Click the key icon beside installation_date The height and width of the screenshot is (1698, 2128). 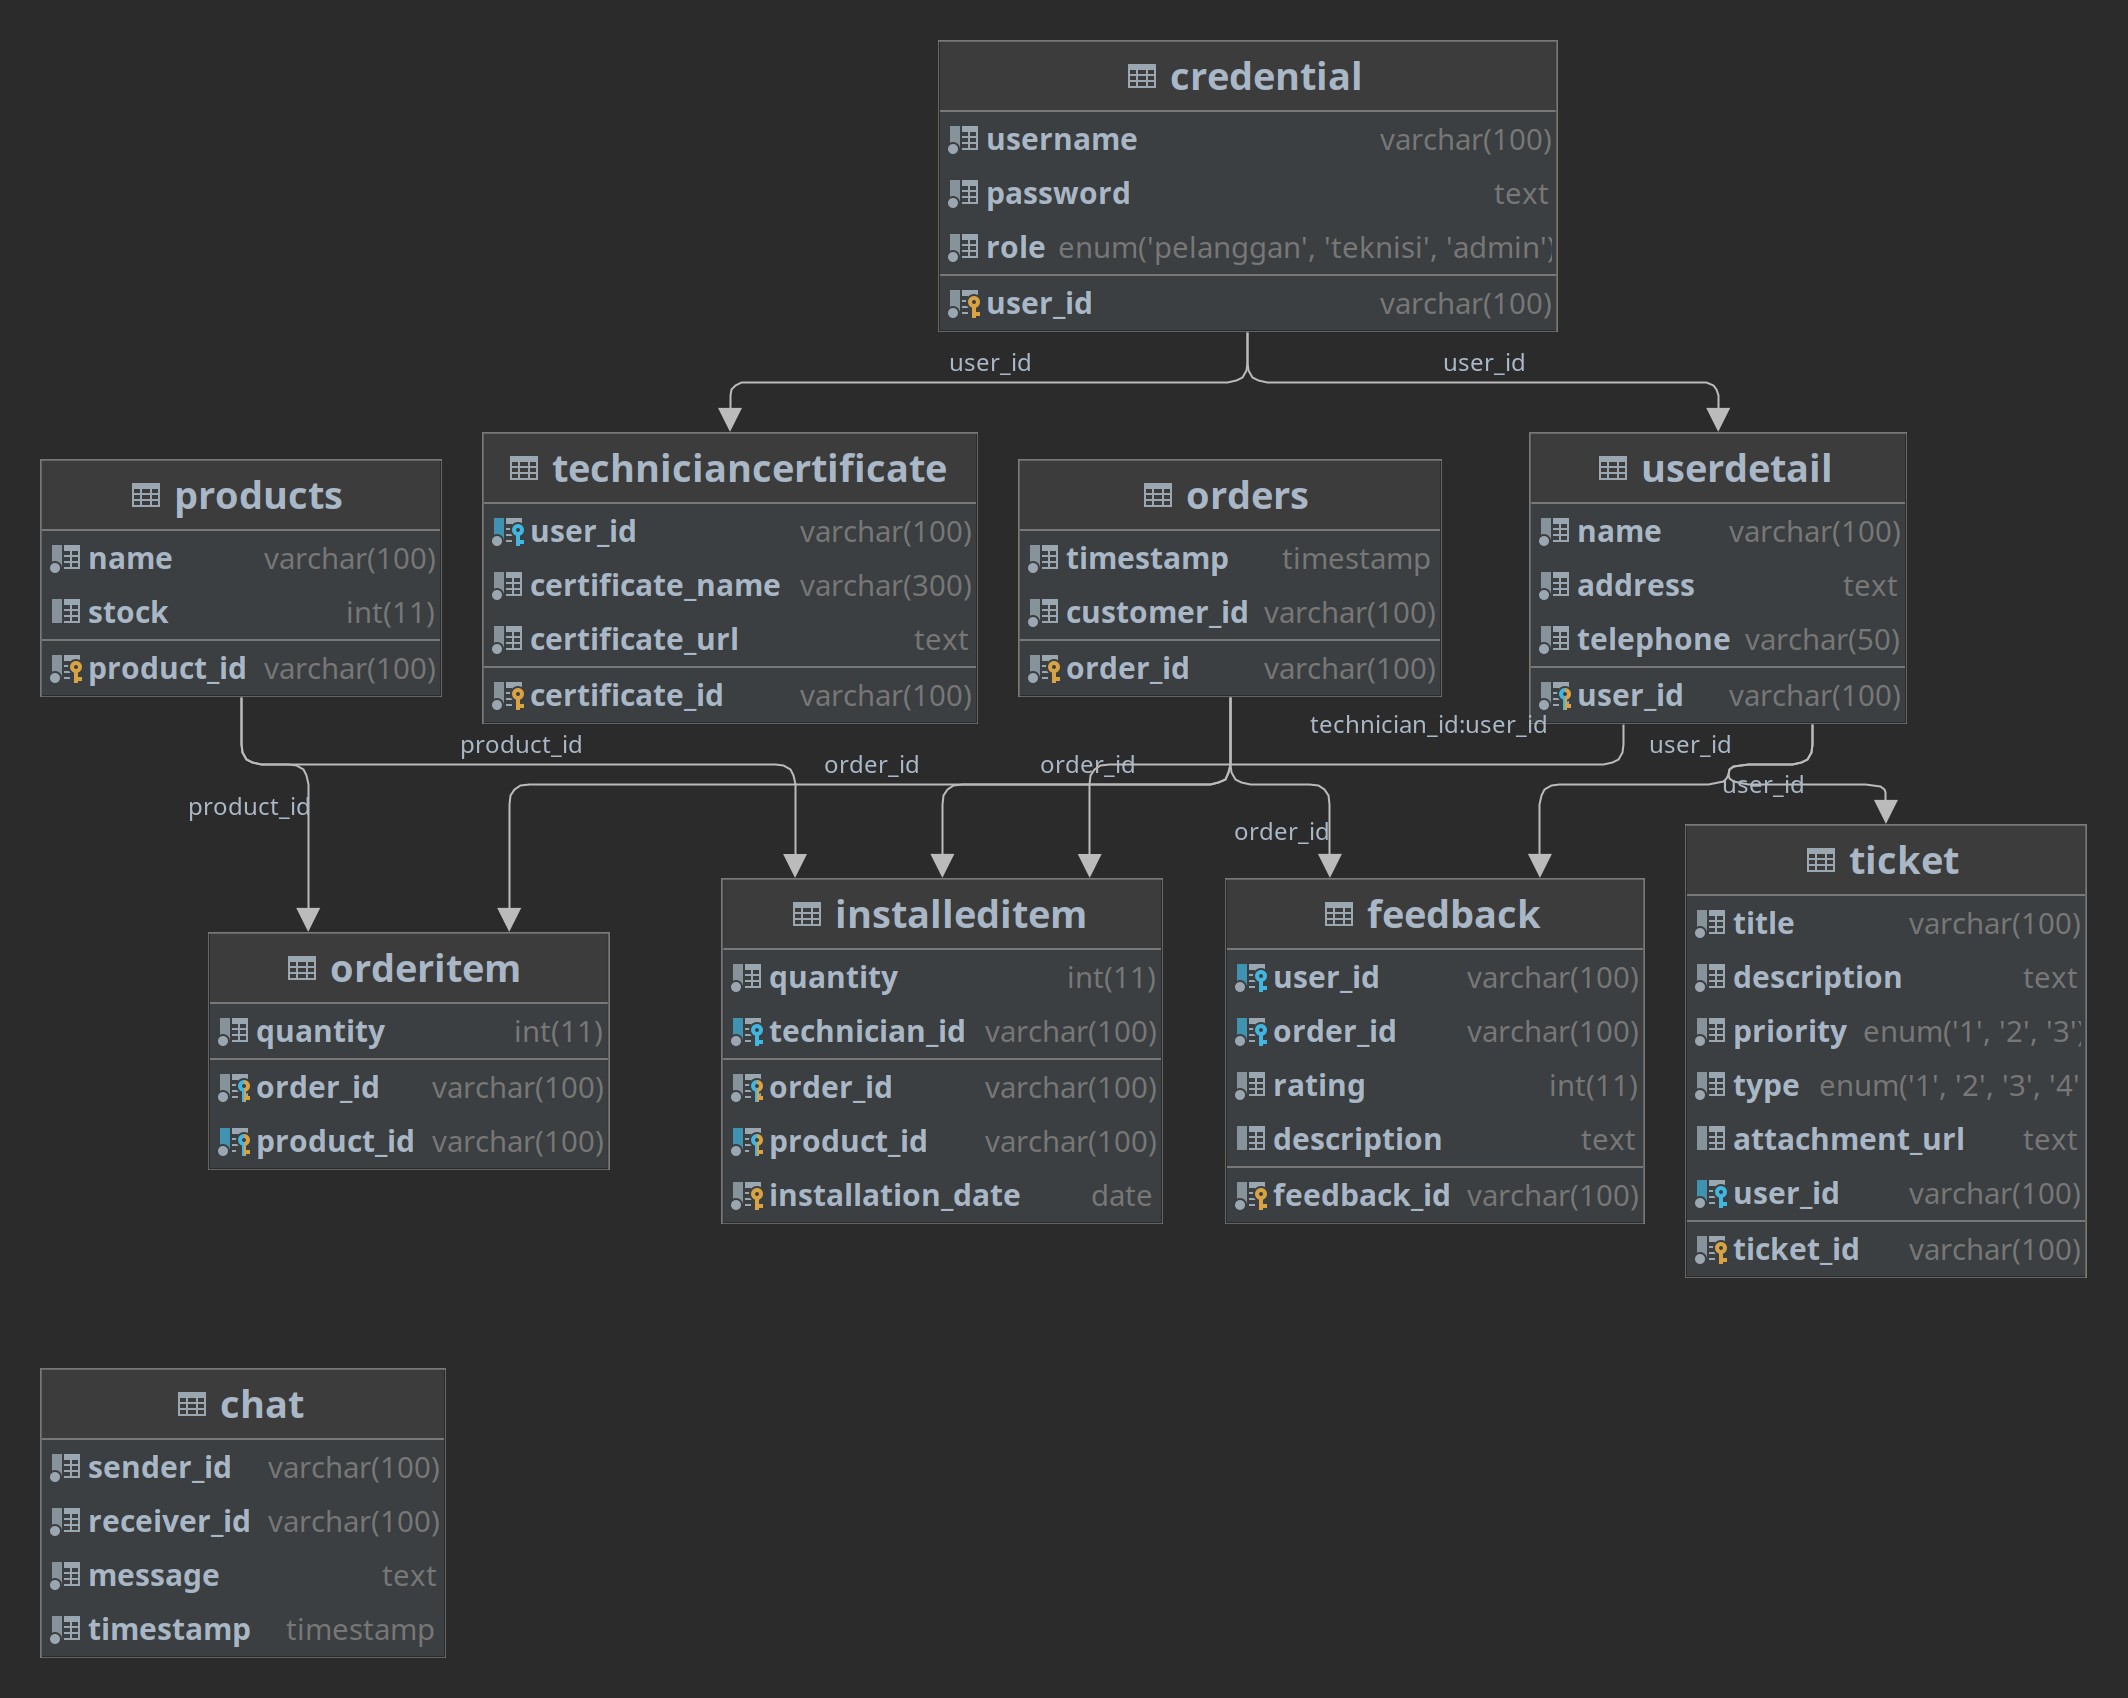tap(747, 1196)
